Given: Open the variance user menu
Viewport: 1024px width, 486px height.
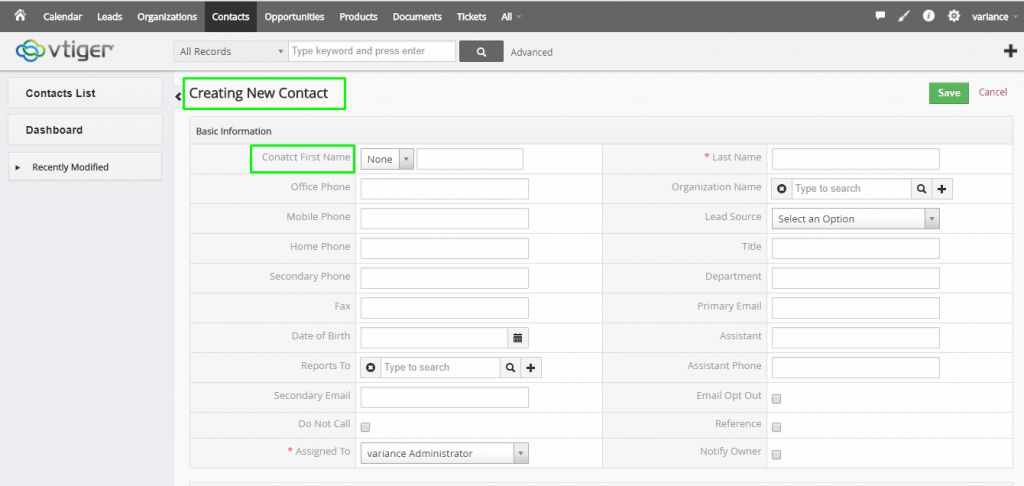Looking at the screenshot, I should coord(994,17).
